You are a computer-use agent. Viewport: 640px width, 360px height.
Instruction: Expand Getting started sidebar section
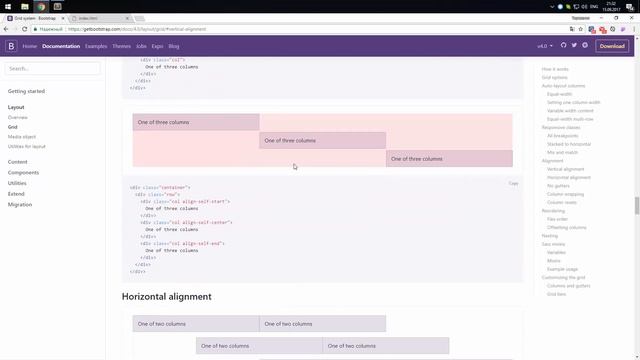[x=26, y=91]
